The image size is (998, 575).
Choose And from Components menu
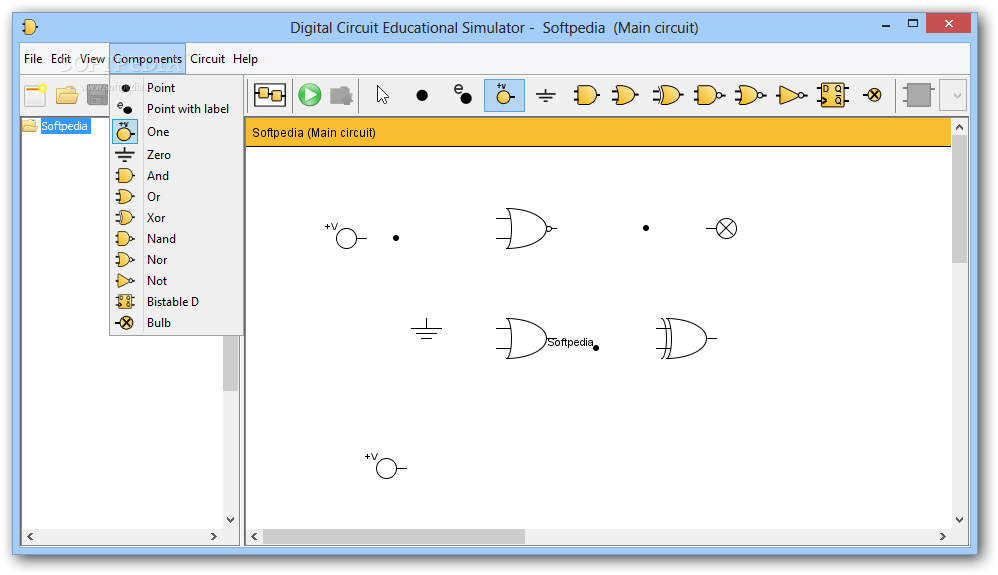pyautogui.click(x=177, y=176)
